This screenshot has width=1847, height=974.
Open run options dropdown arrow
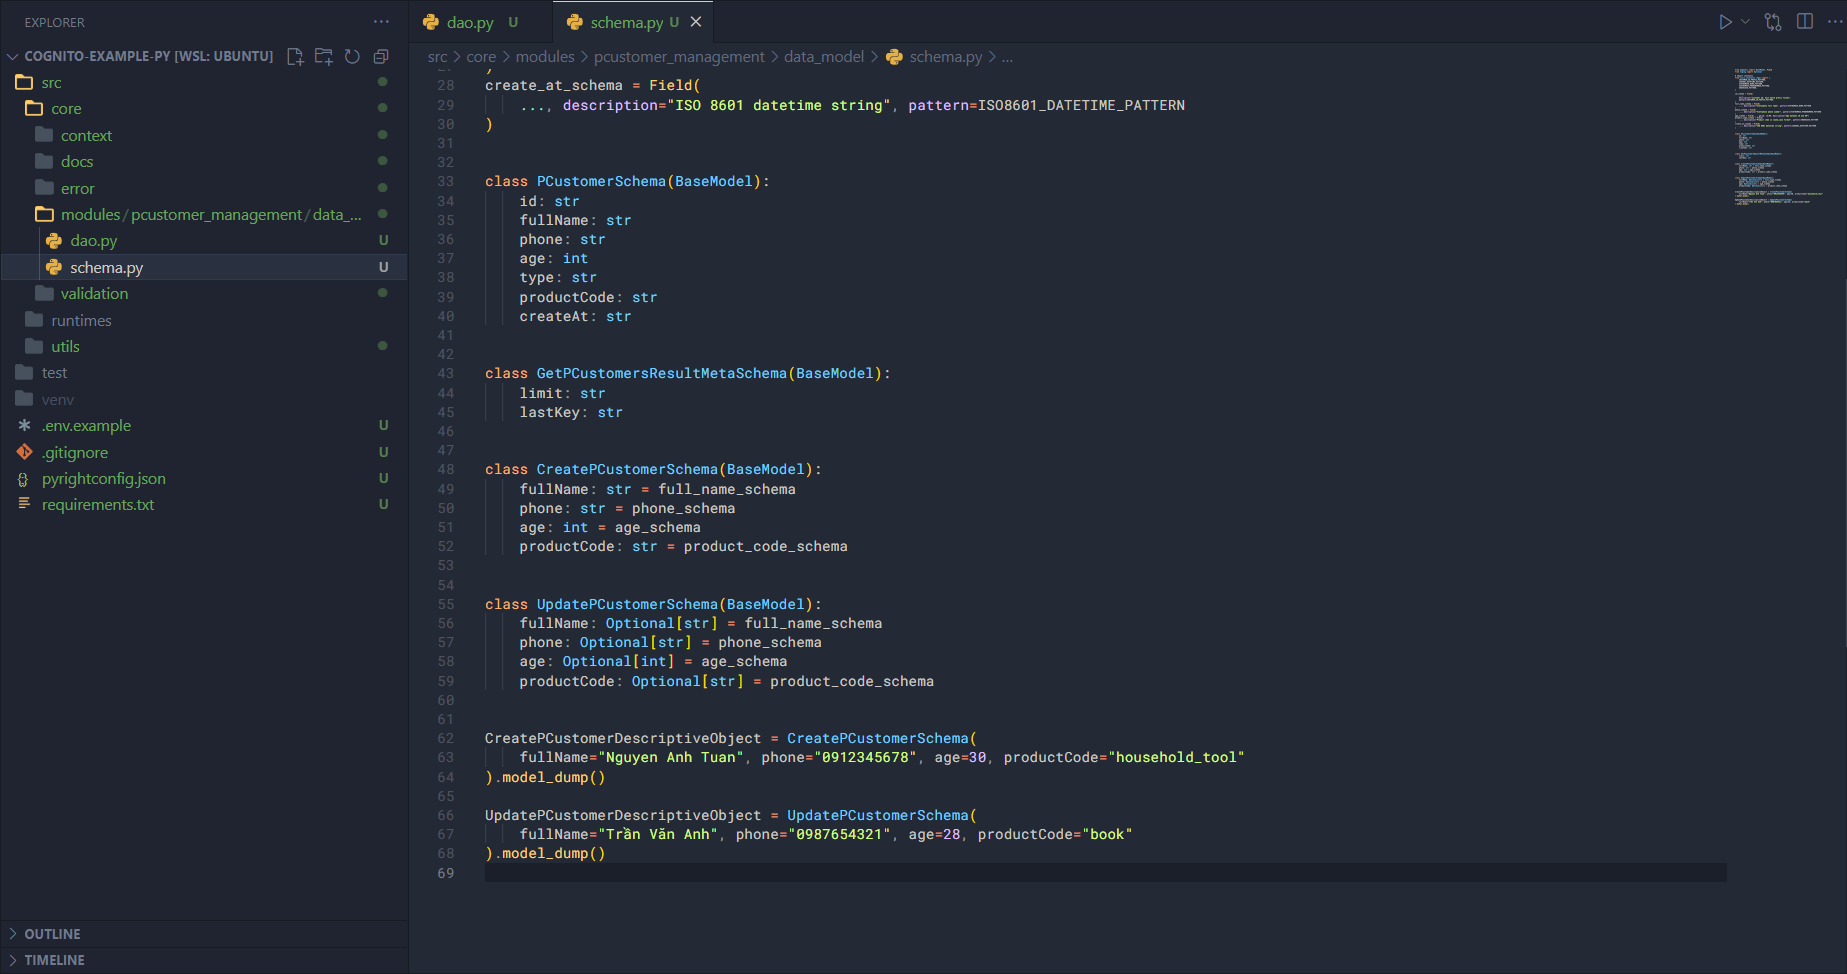coord(1745,22)
